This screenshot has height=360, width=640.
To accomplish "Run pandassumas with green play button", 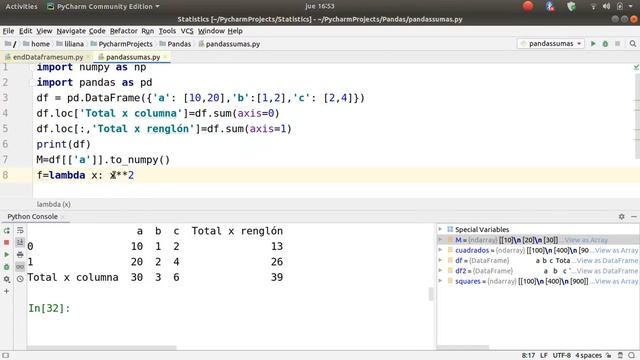I will click(593, 44).
